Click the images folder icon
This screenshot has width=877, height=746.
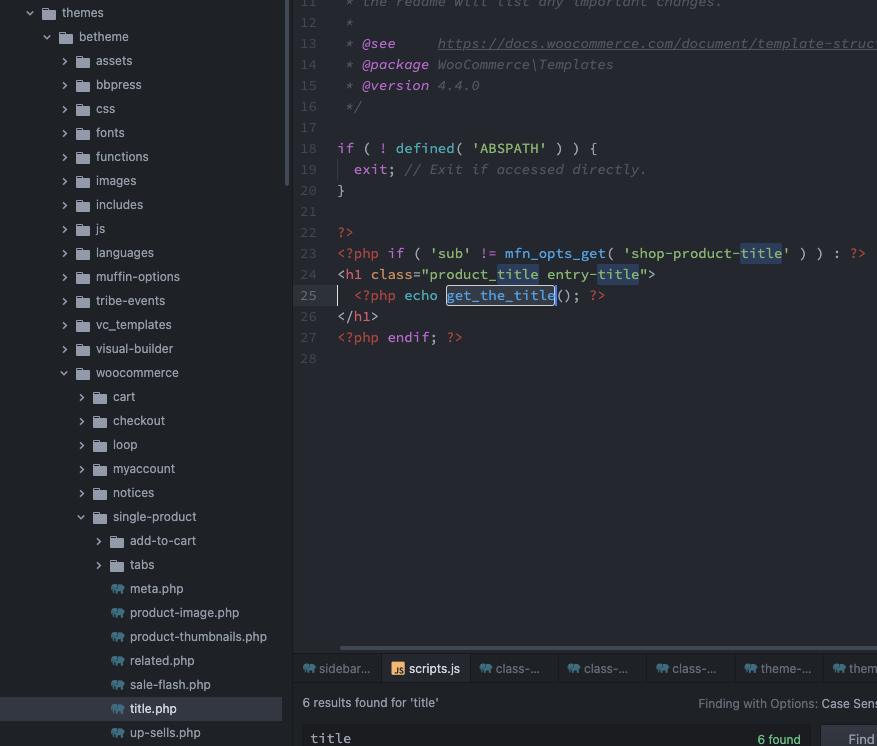pos(83,182)
